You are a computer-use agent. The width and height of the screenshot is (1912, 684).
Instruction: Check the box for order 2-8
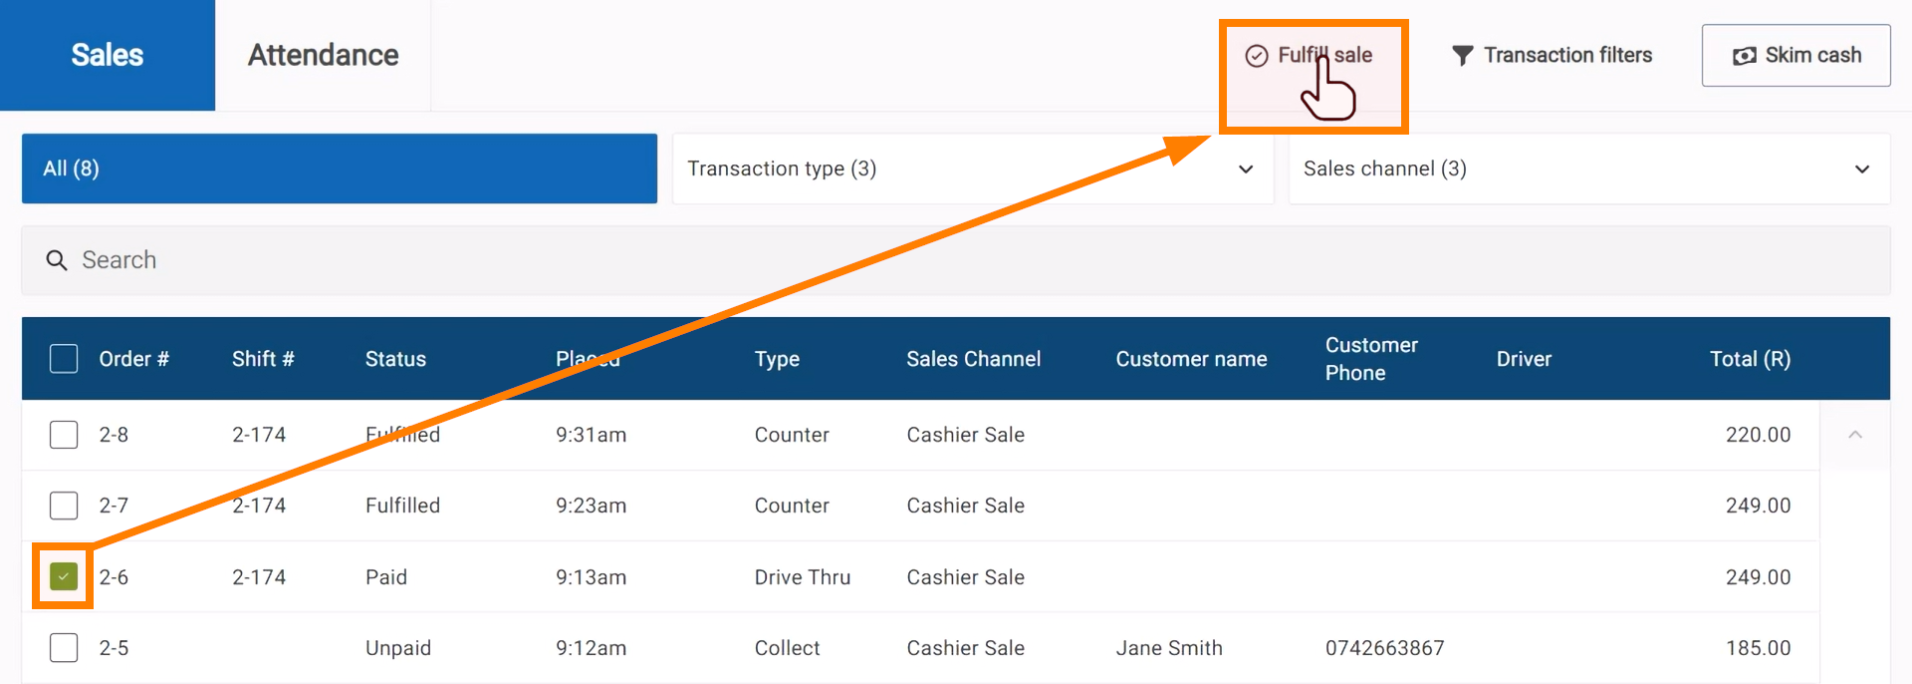click(64, 435)
